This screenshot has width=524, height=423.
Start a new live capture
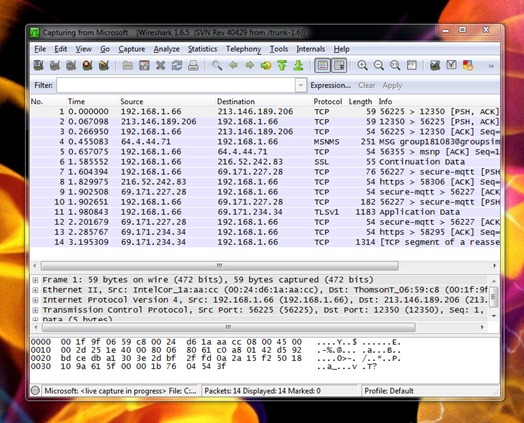tap(71, 65)
